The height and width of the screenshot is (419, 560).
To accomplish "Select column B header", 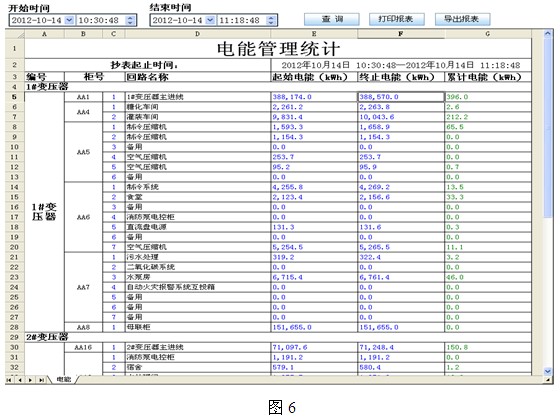I will point(83,34).
